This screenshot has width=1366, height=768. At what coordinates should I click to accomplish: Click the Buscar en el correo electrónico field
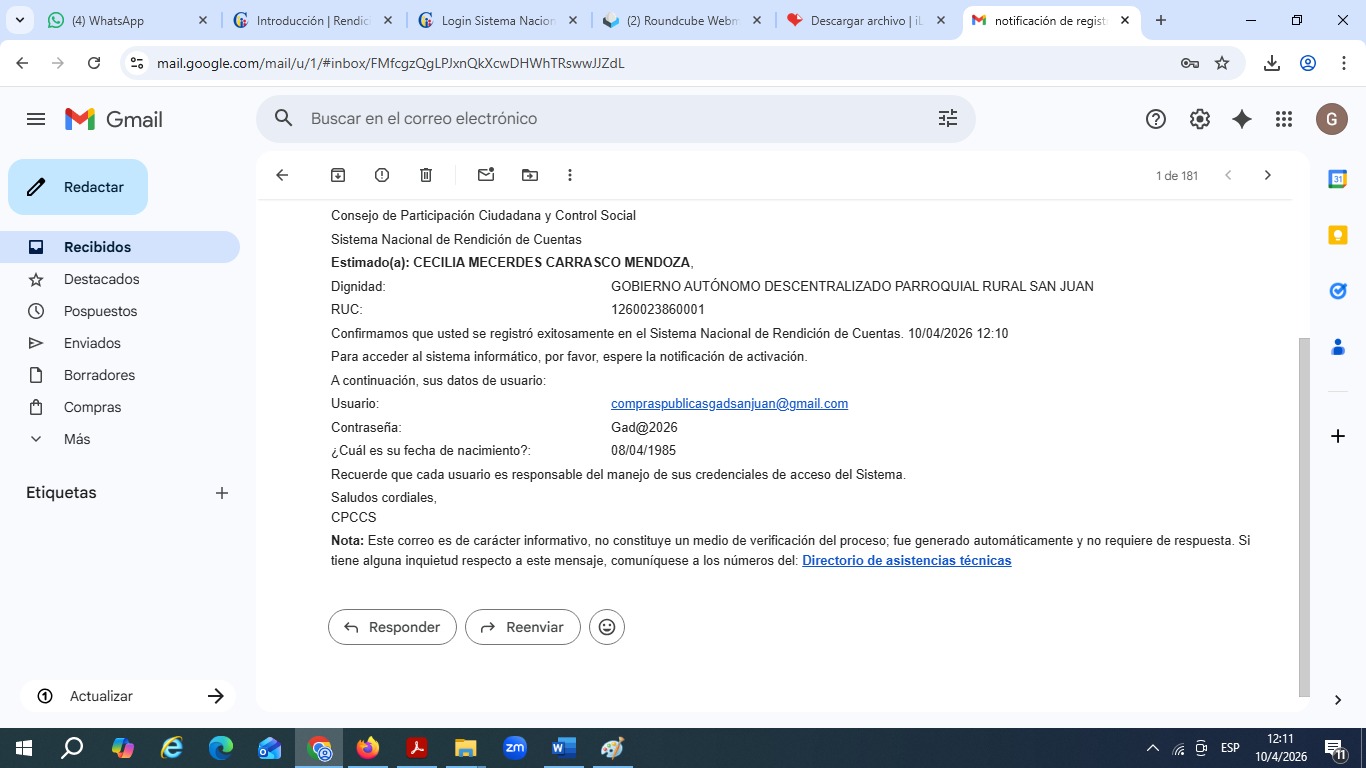click(600, 119)
